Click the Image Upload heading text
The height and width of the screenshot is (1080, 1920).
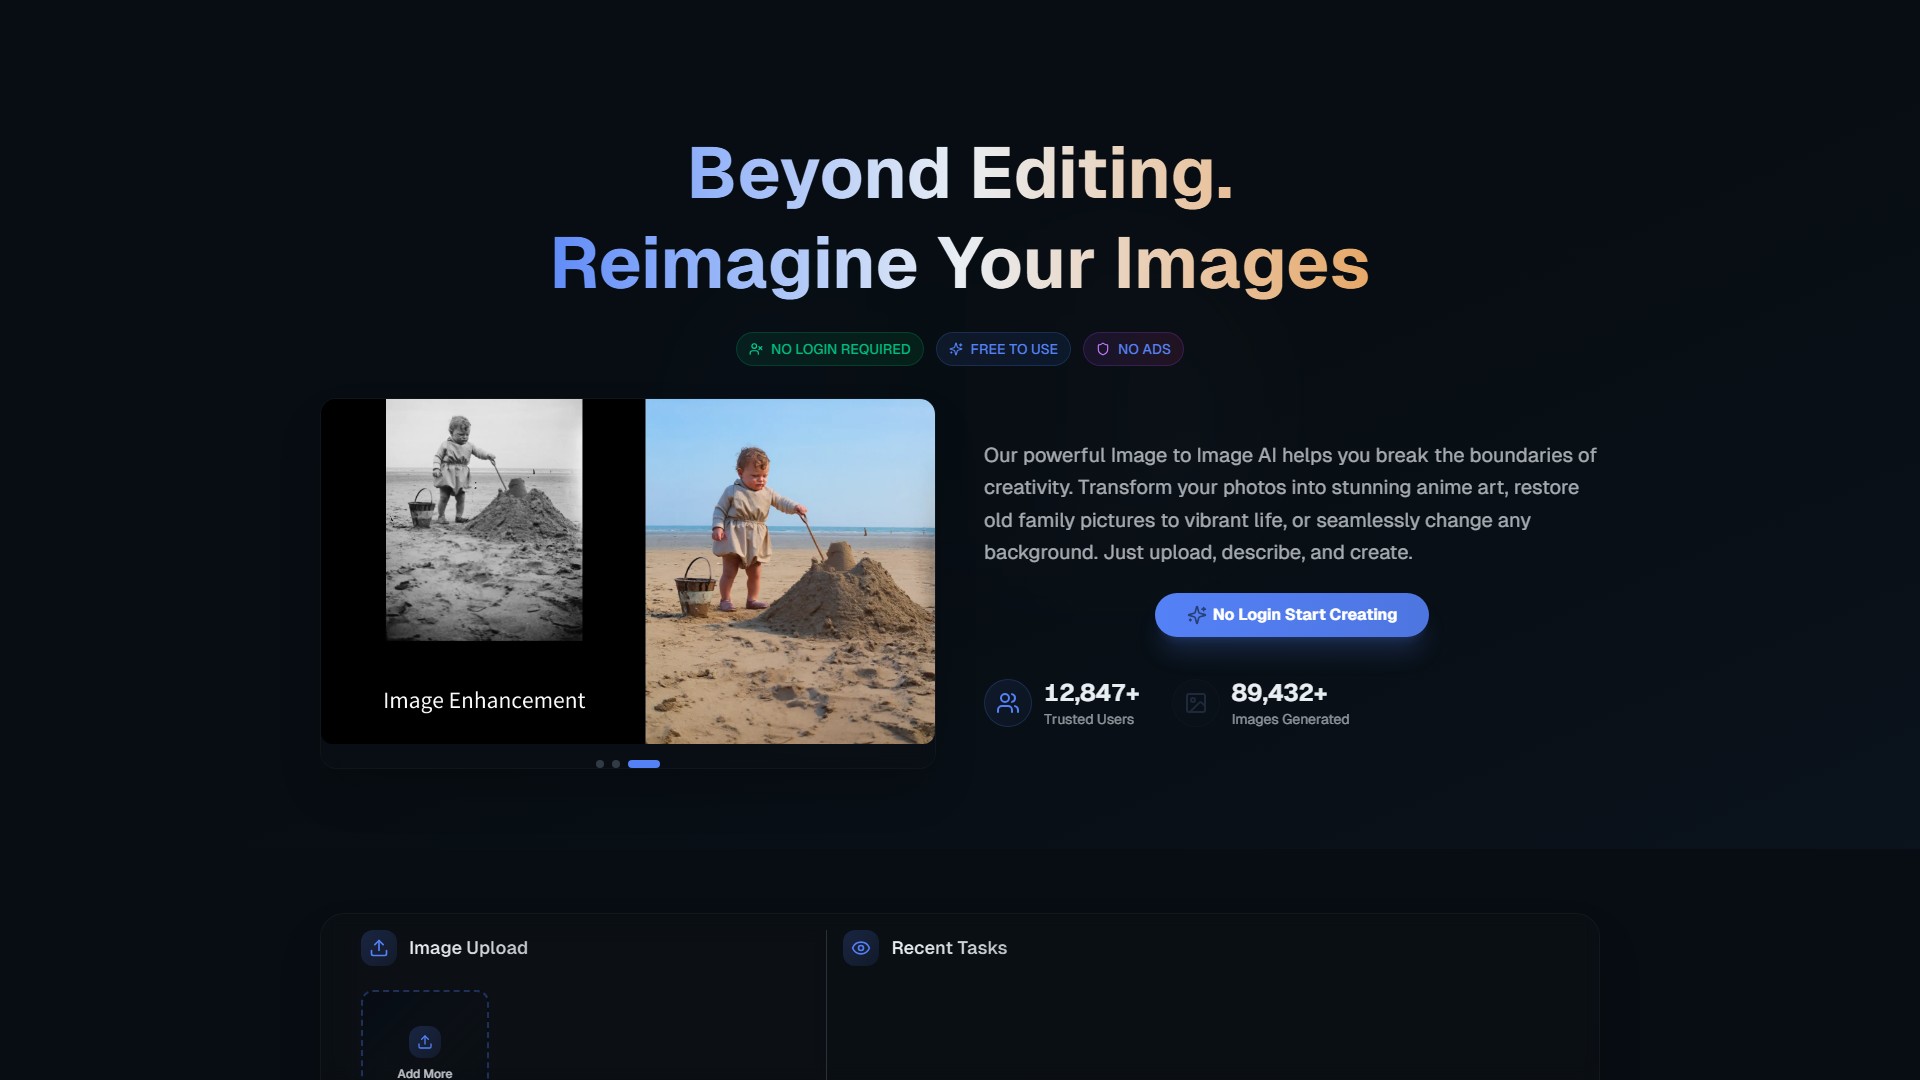(x=468, y=948)
